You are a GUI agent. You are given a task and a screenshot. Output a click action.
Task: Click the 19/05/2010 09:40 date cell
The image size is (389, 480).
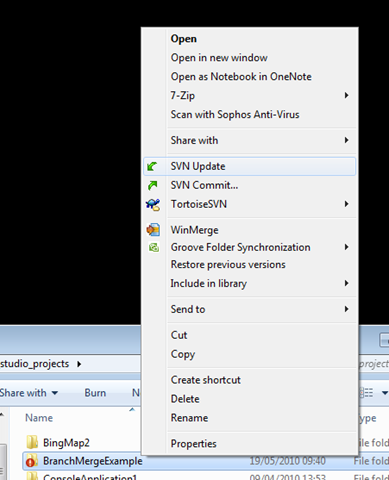[x=287, y=461]
